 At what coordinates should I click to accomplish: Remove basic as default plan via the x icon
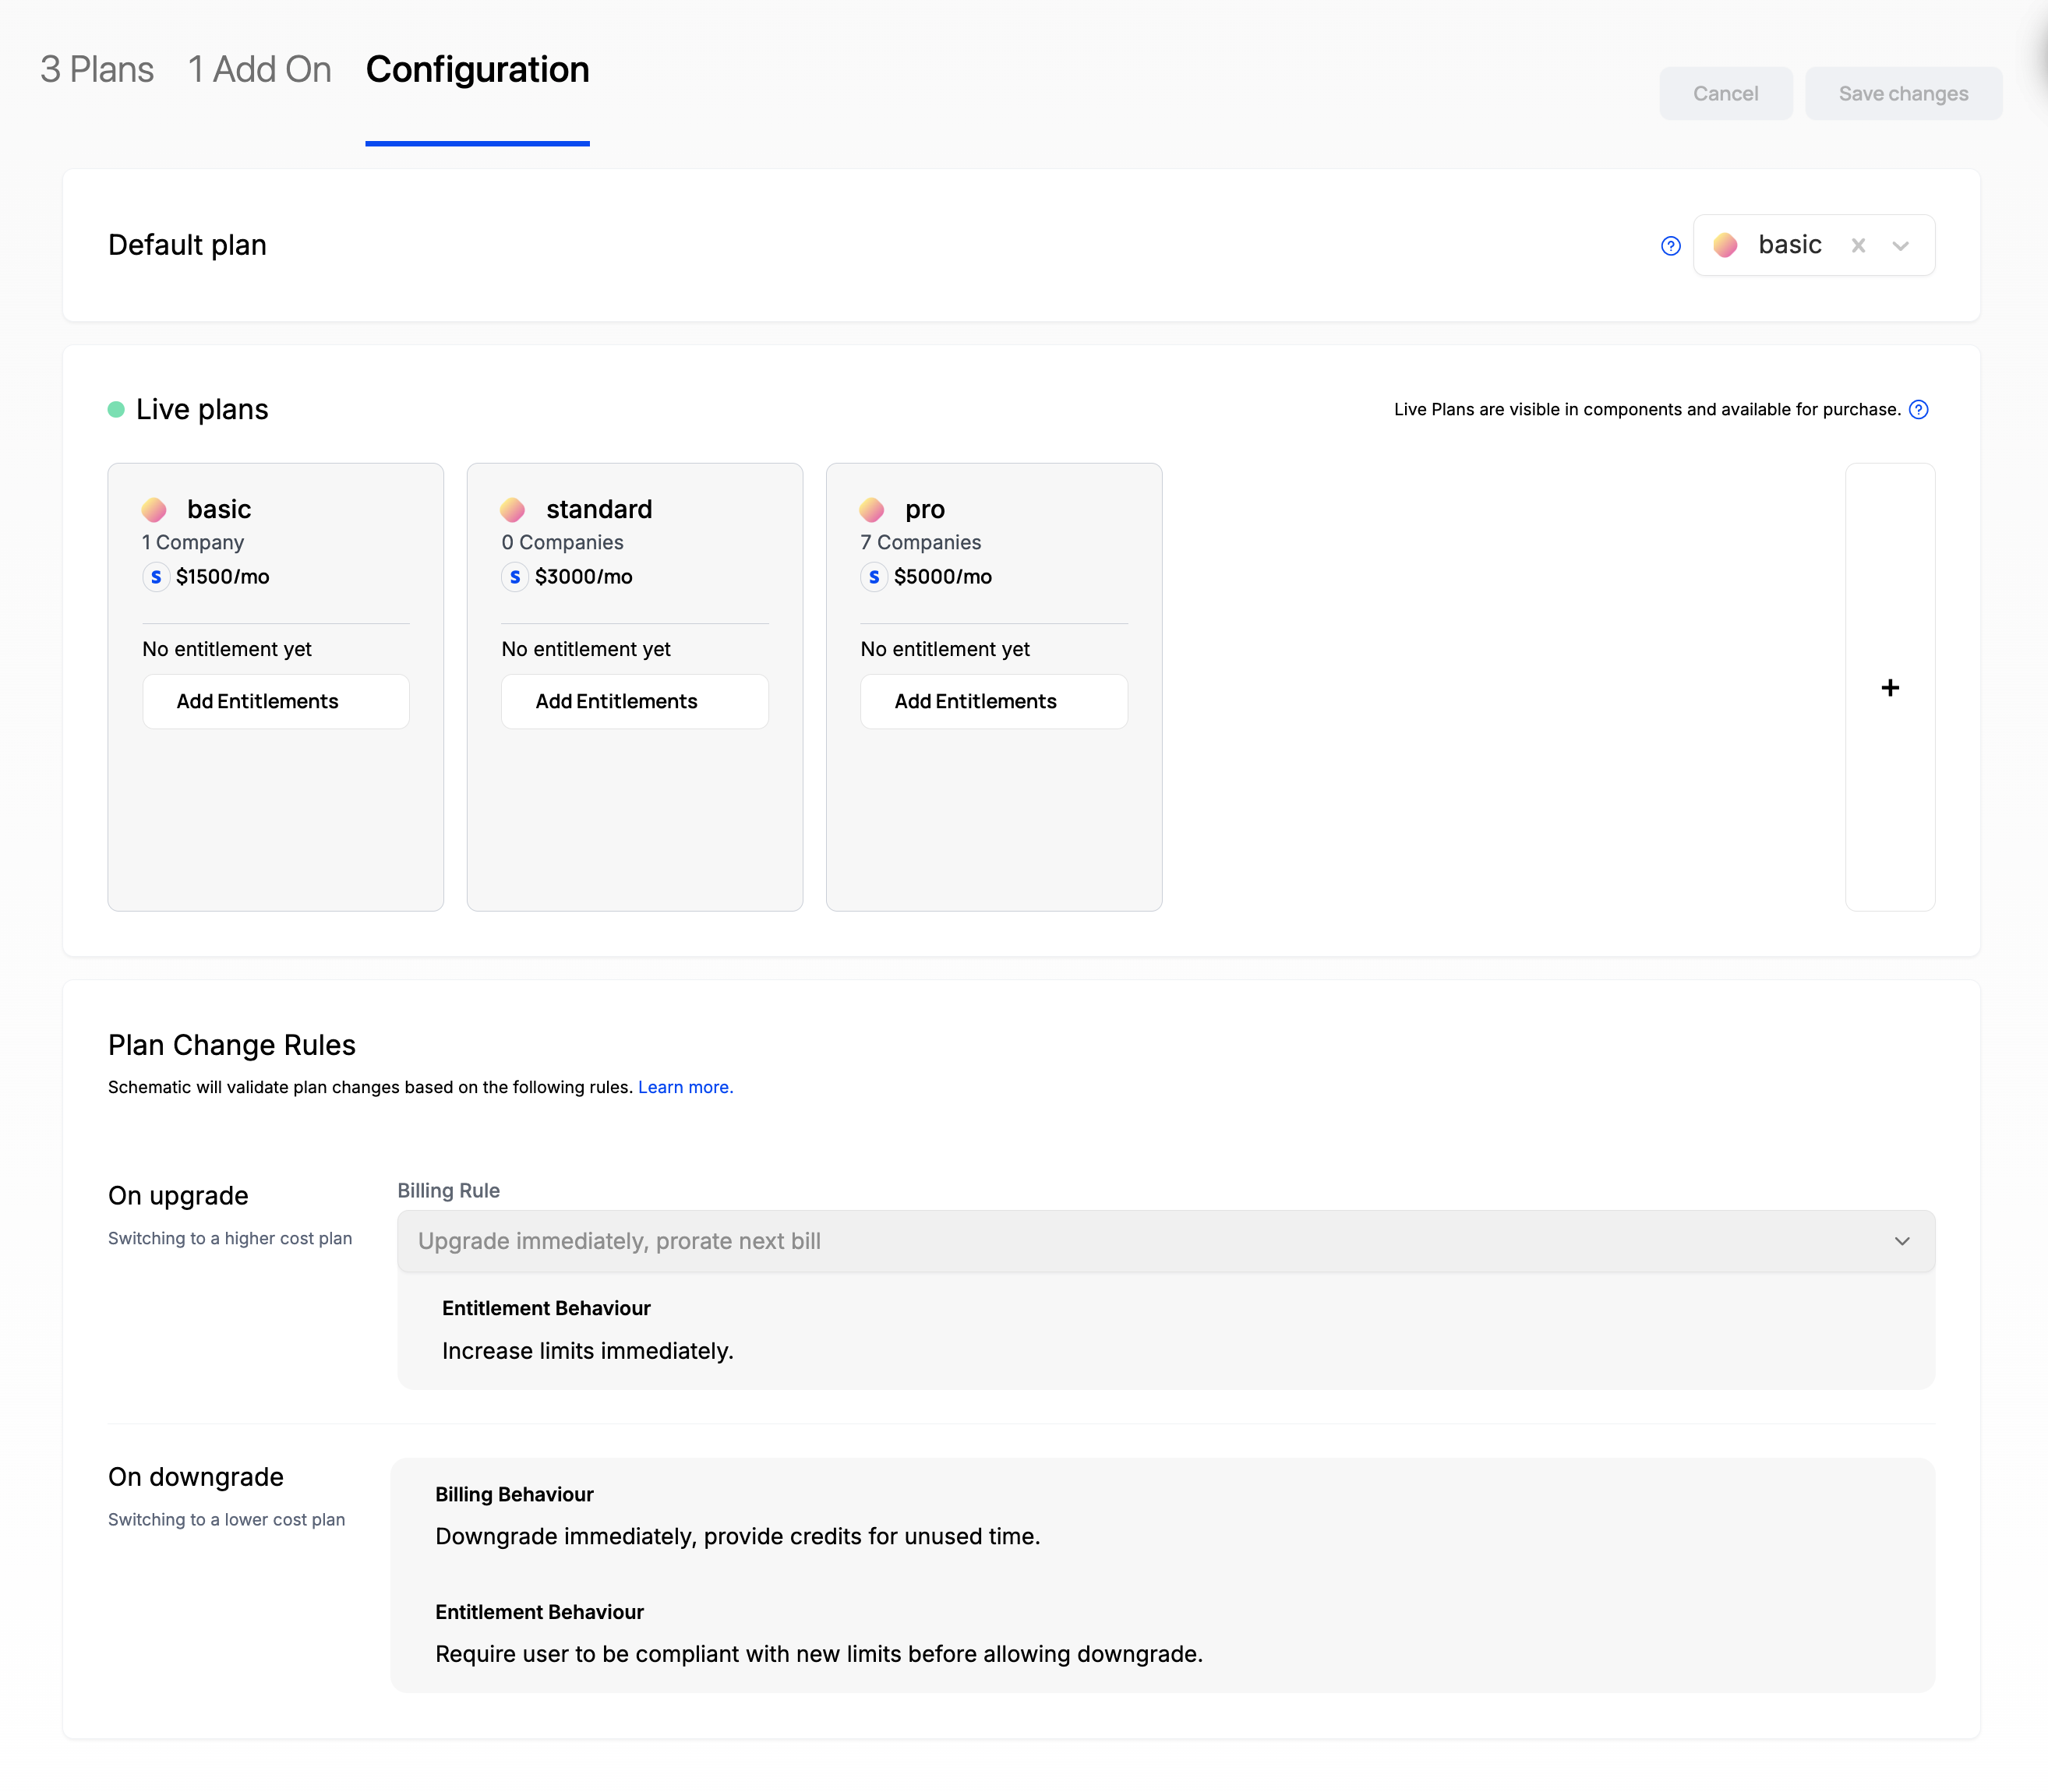tap(1858, 245)
